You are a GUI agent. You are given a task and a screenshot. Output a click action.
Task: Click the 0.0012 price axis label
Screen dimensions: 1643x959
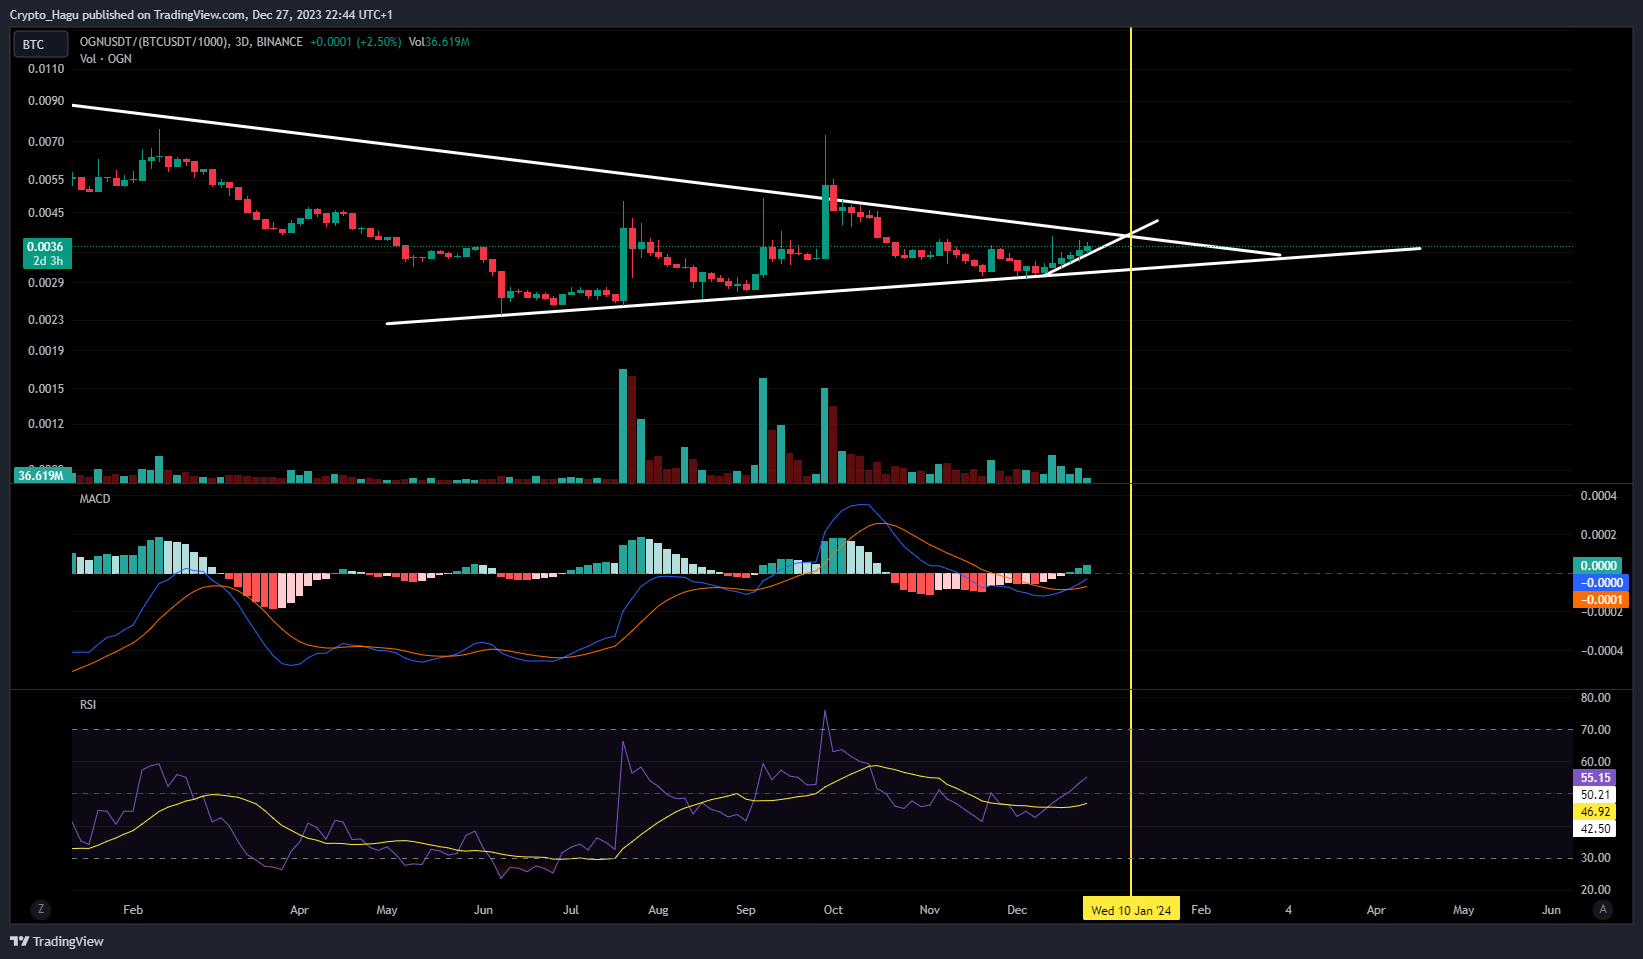click(x=46, y=424)
